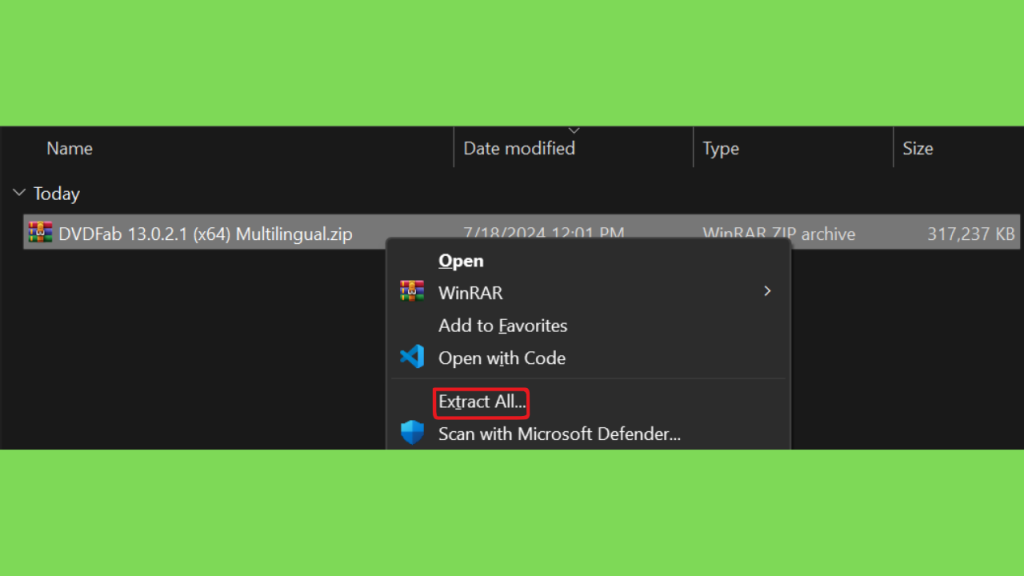Select Open with Code
Viewport: 1024px width, 576px height.
[502, 358]
